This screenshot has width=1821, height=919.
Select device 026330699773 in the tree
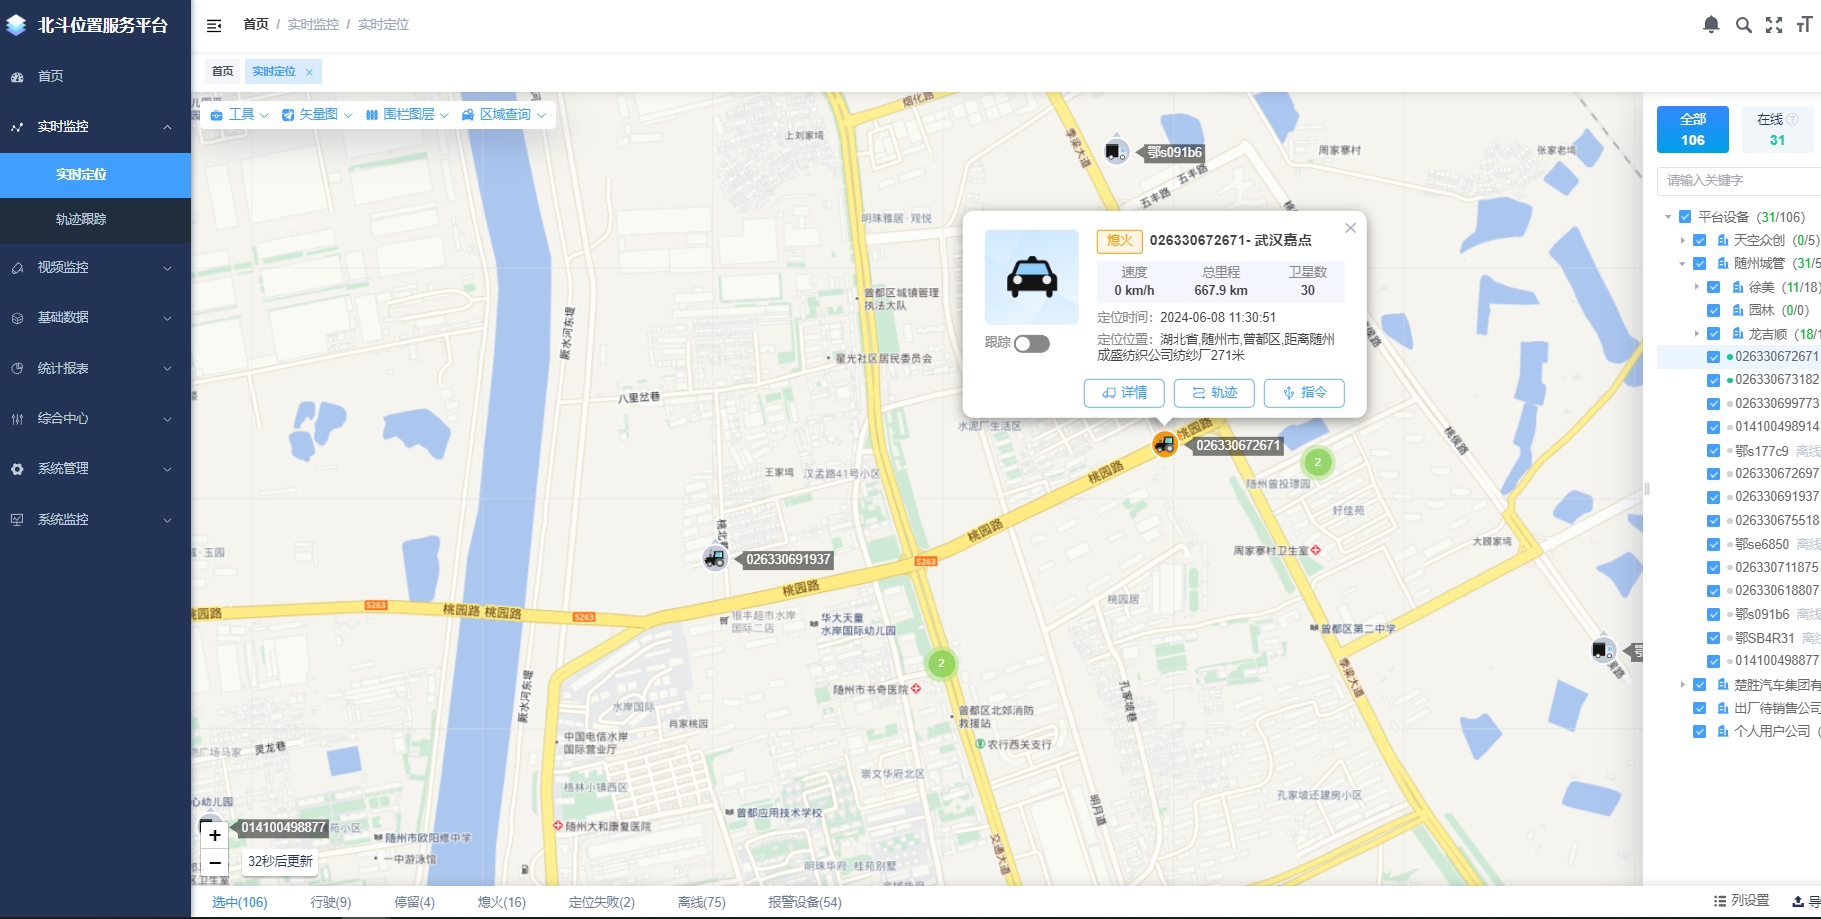coord(1777,403)
